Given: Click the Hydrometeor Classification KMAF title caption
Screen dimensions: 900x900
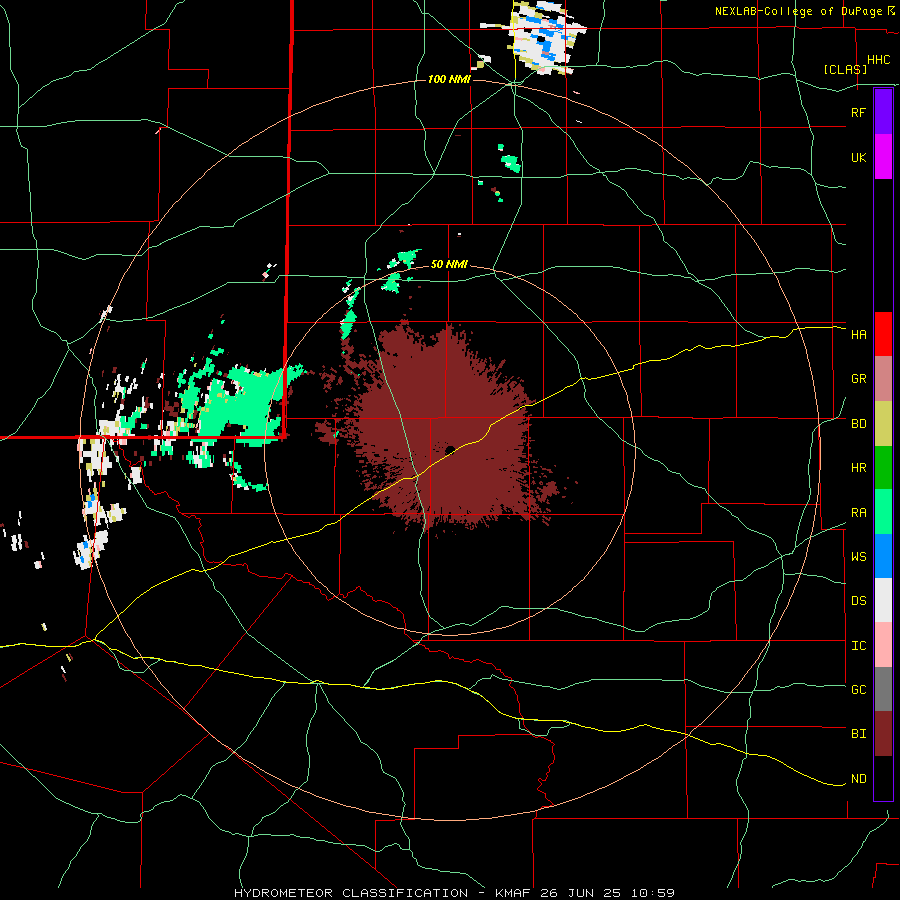Looking at the screenshot, I should (454, 893).
